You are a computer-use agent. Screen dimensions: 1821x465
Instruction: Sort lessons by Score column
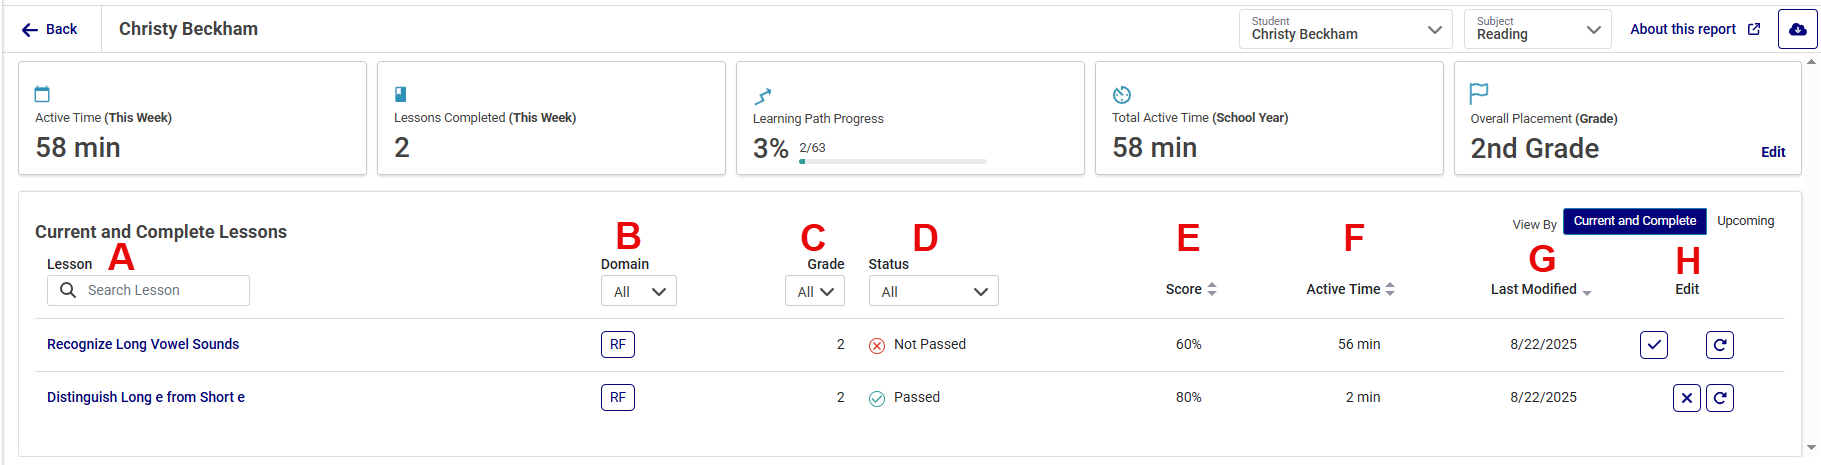tap(1190, 289)
